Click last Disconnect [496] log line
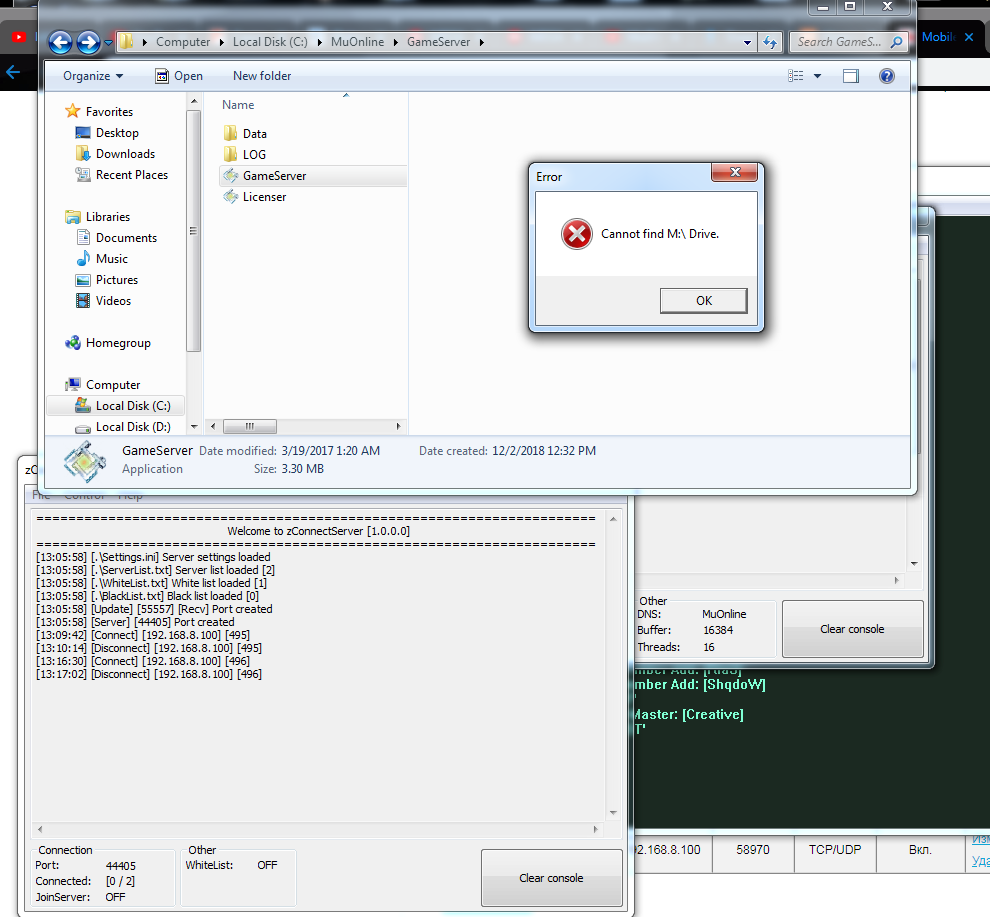This screenshot has height=917, width=990. (x=149, y=674)
